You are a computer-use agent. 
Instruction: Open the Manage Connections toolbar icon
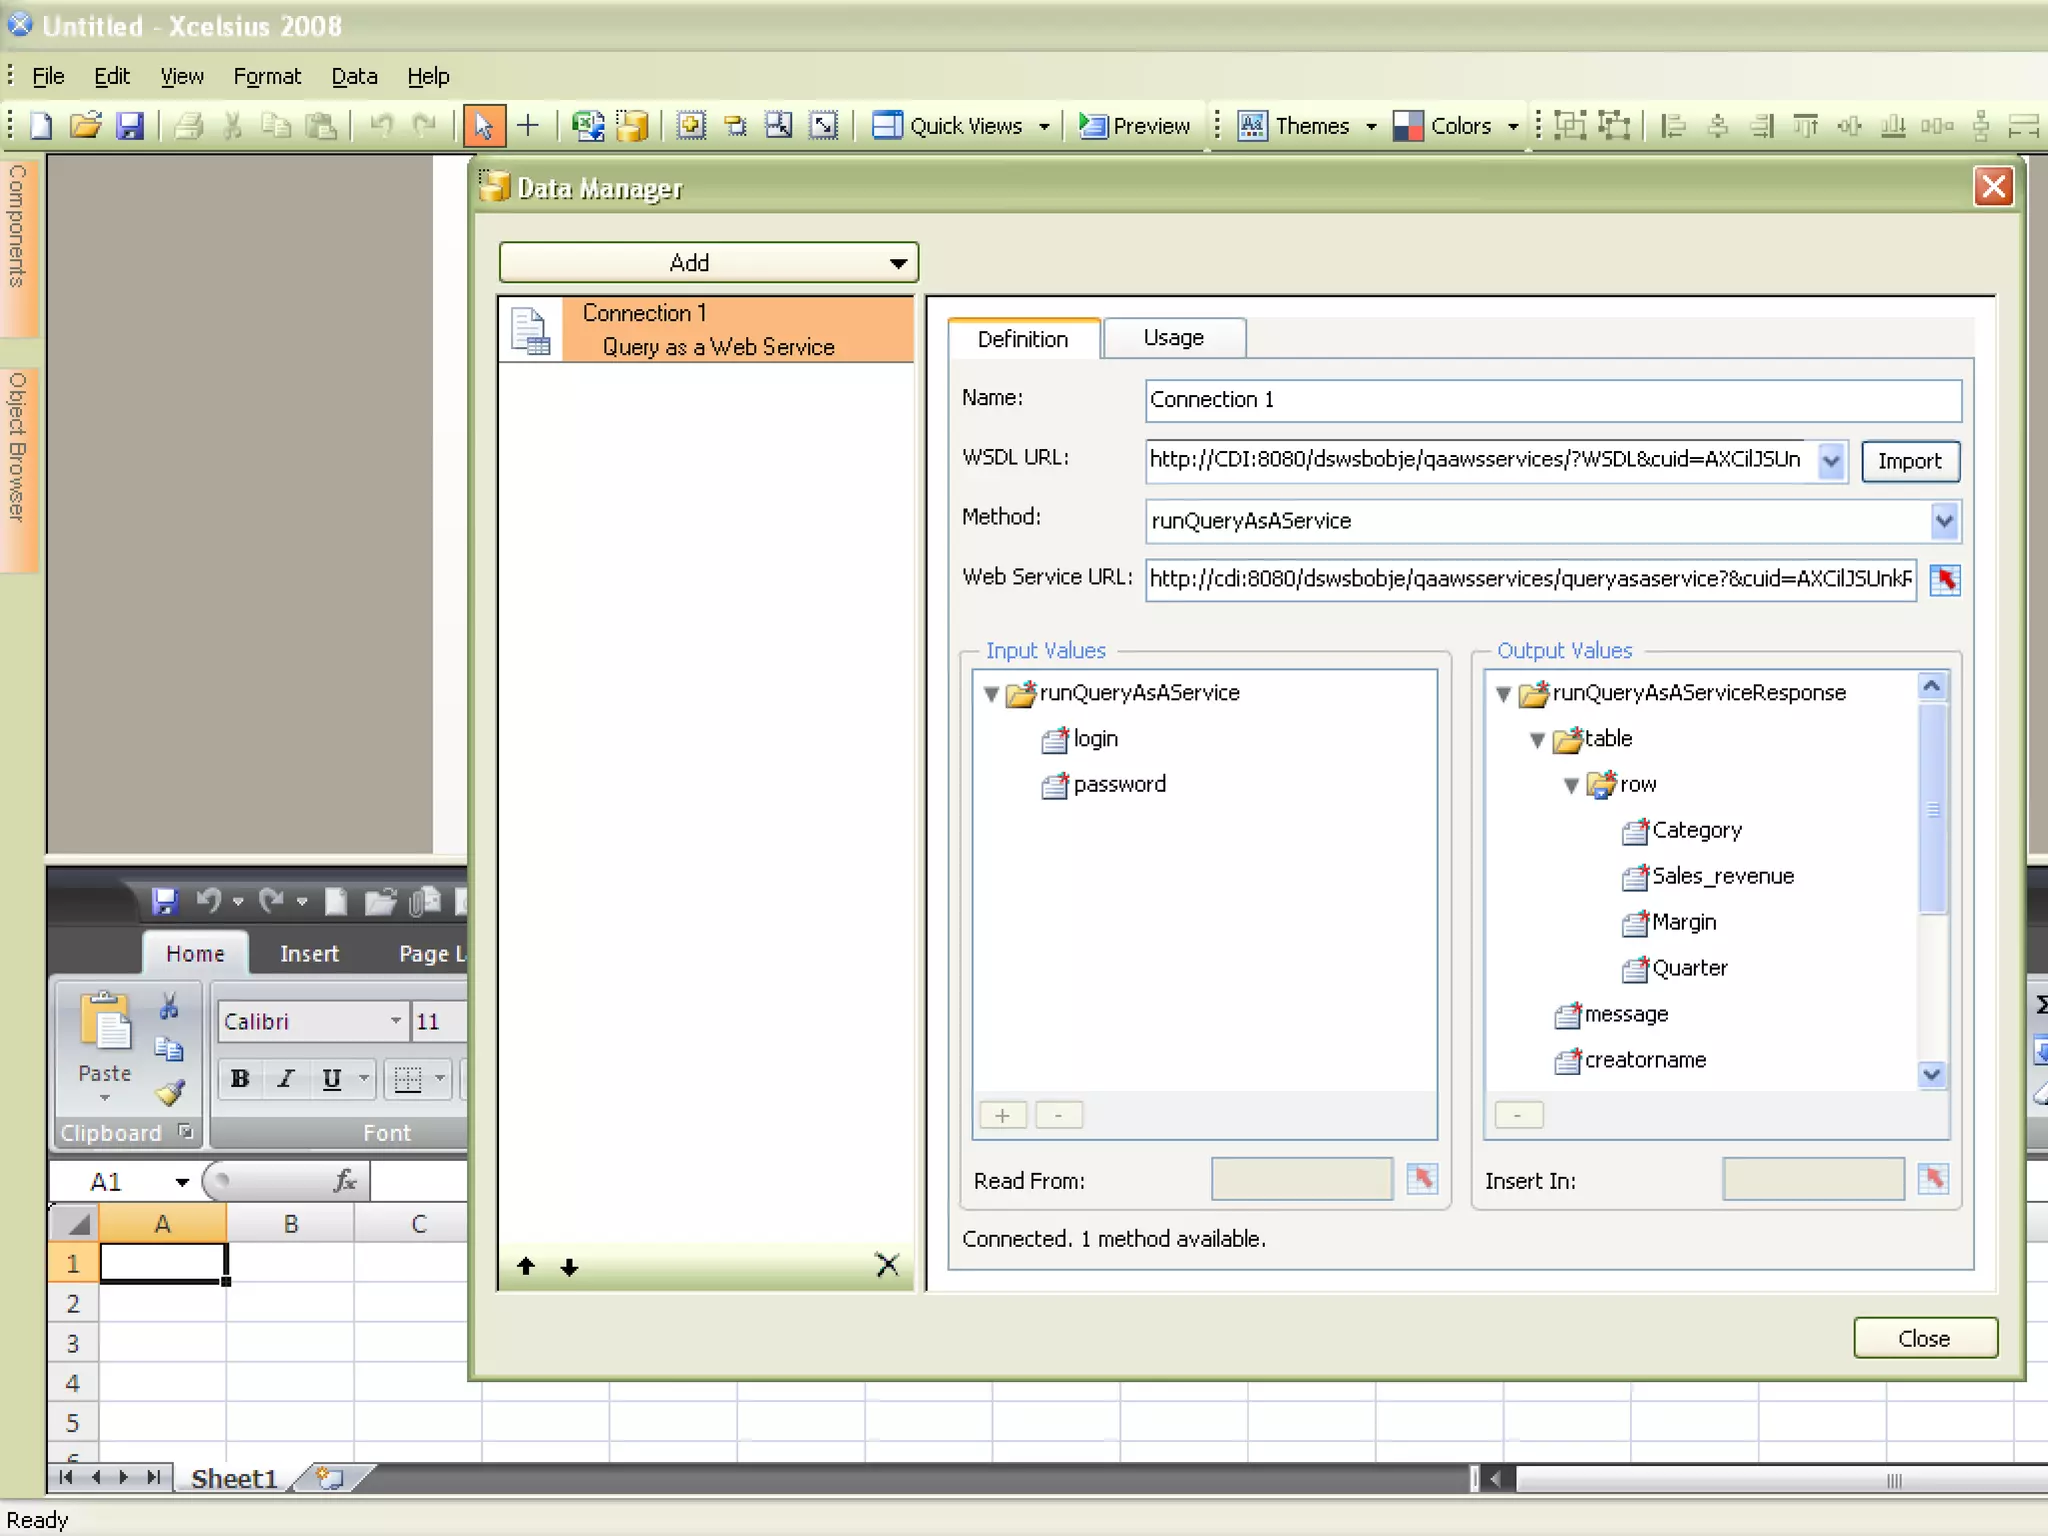[632, 126]
